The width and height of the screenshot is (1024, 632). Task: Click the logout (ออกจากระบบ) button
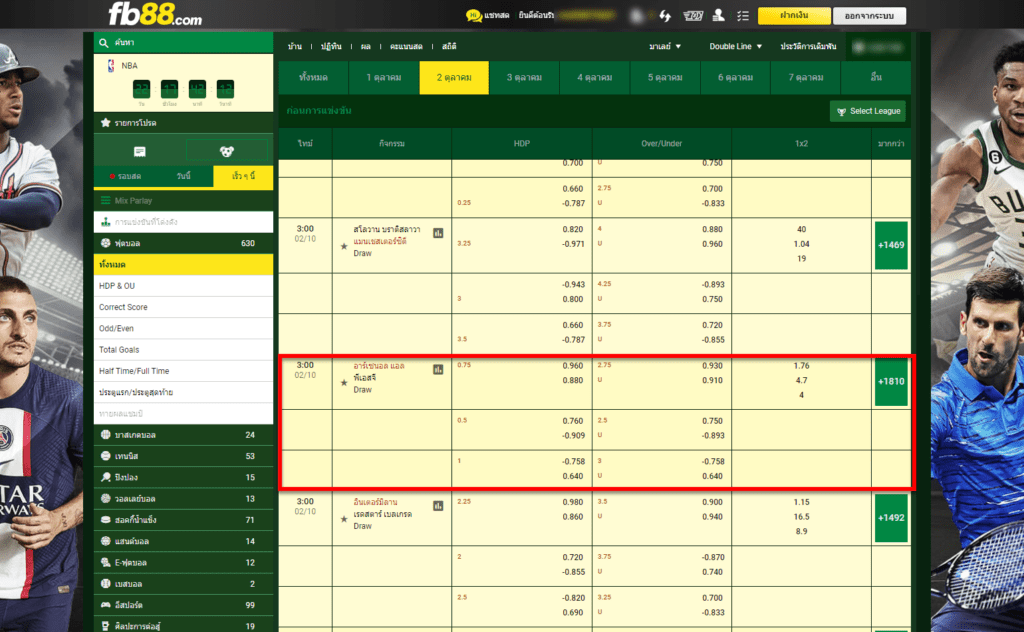869,16
